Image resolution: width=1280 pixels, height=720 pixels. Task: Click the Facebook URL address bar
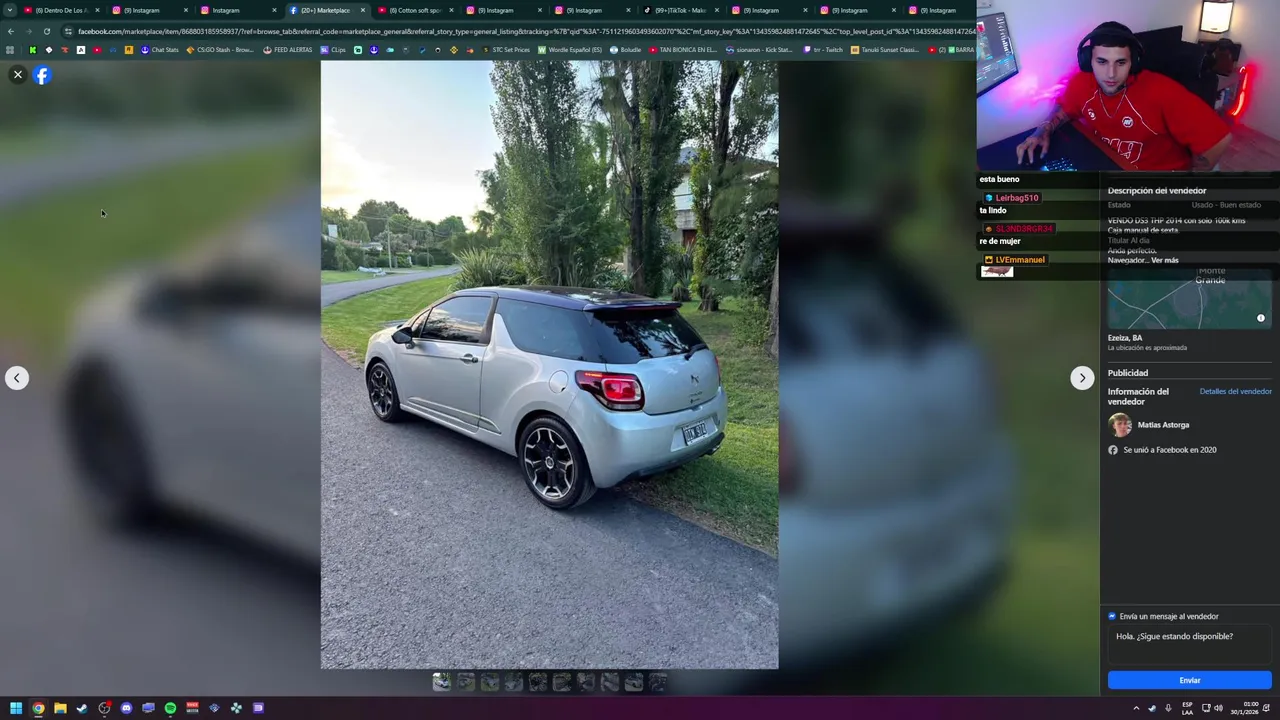point(520,31)
